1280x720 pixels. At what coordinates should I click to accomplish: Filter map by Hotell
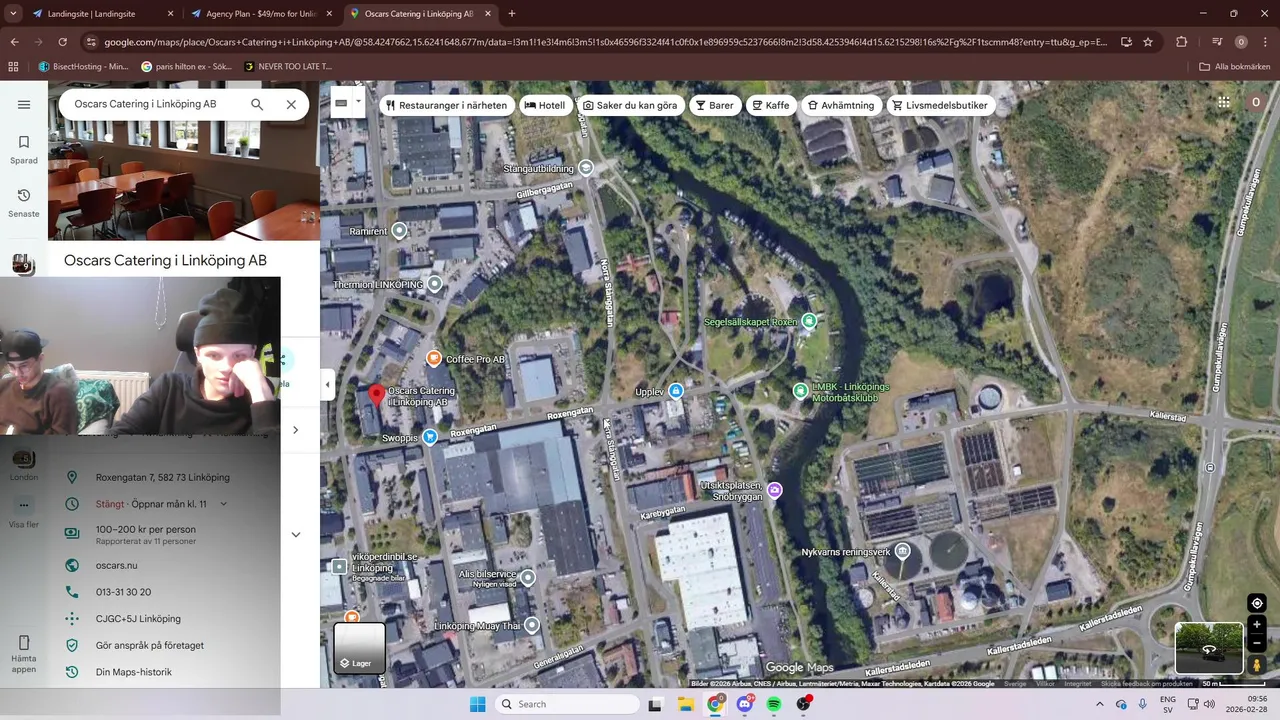[545, 105]
